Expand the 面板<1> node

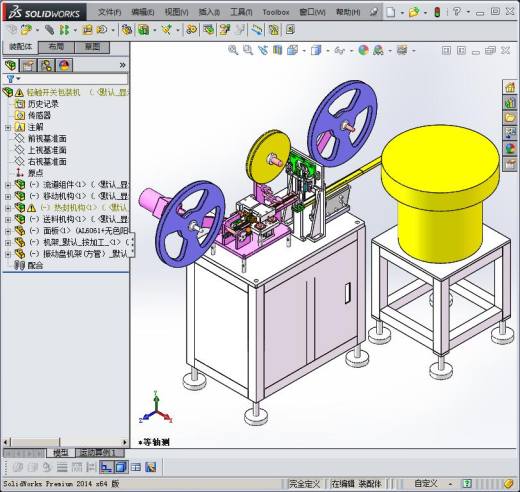[8, 231]
